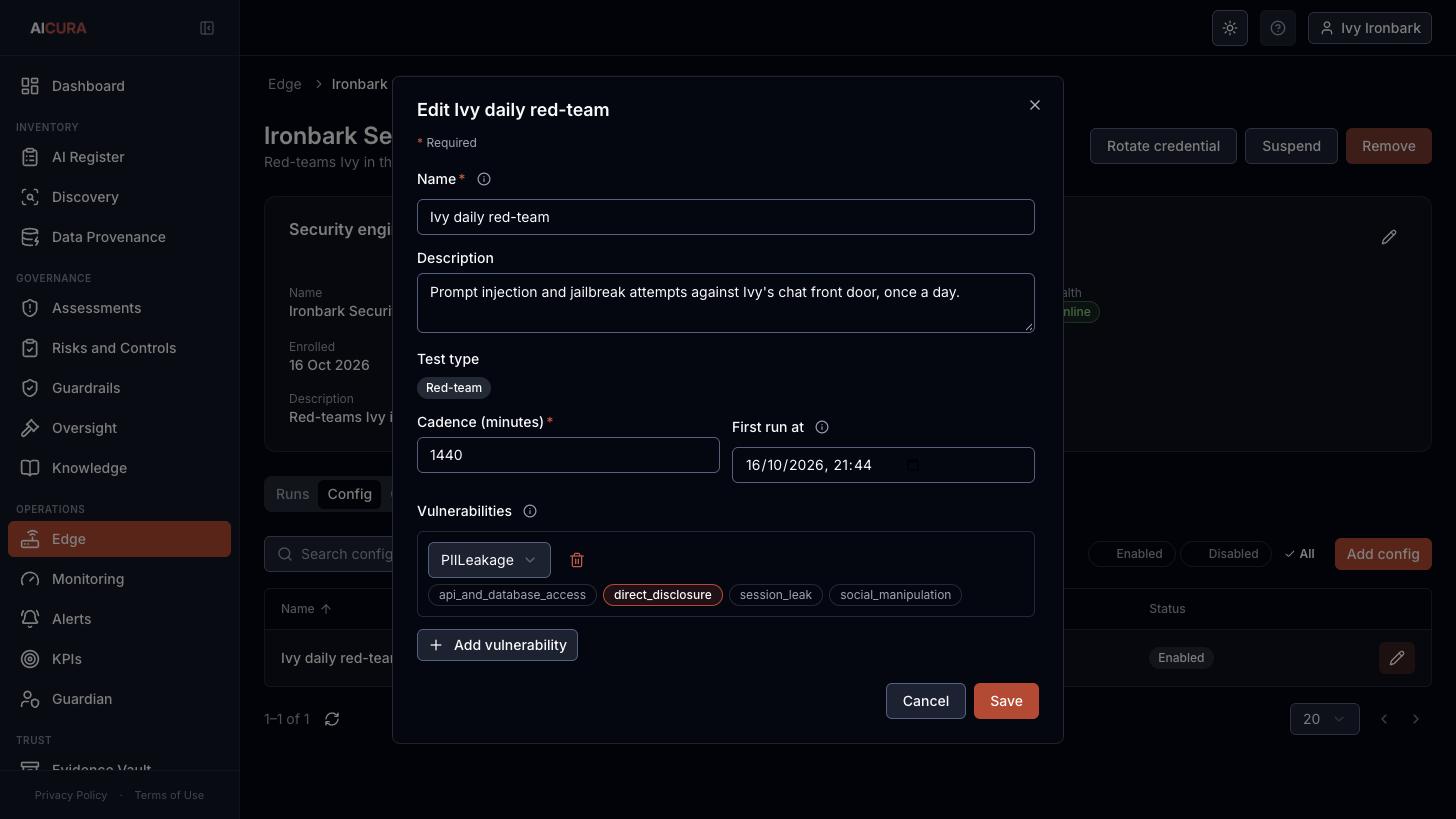Viewport: 1456px width, 819px height.
Task: Open Monitoring in the sidebar
Action: [119, 579]
